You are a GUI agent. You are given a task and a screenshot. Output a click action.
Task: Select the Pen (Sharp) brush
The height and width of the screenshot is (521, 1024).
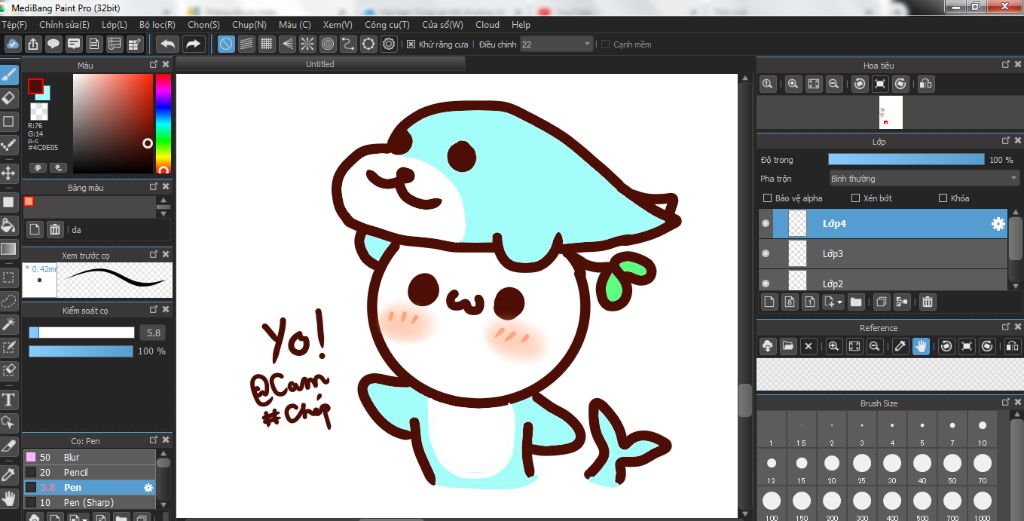tap(89, 502)
